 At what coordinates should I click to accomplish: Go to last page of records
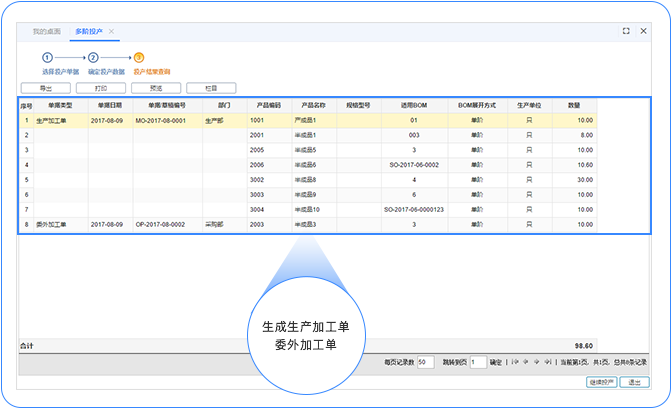click(x=549, y=362)
